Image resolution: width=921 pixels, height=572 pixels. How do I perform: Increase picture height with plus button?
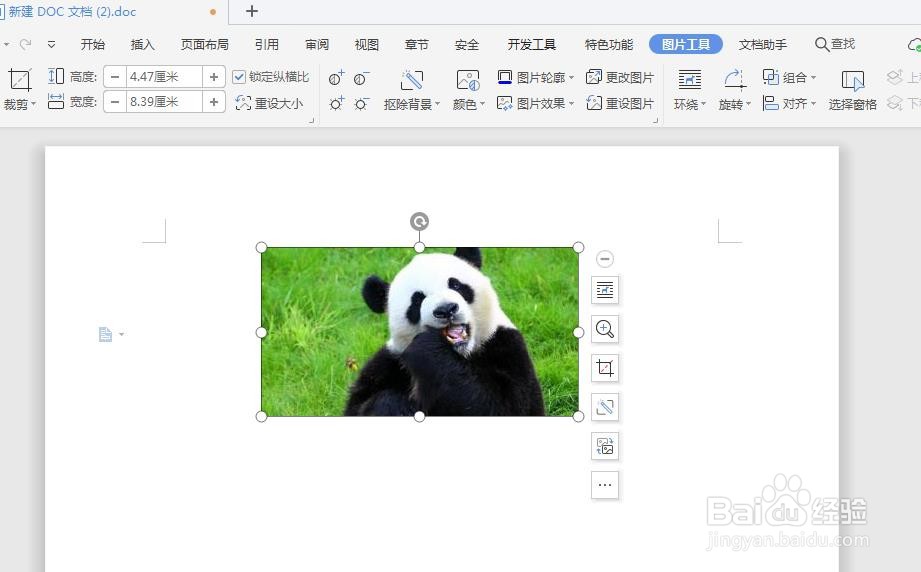pyautogui.click(x=214, y=77)
